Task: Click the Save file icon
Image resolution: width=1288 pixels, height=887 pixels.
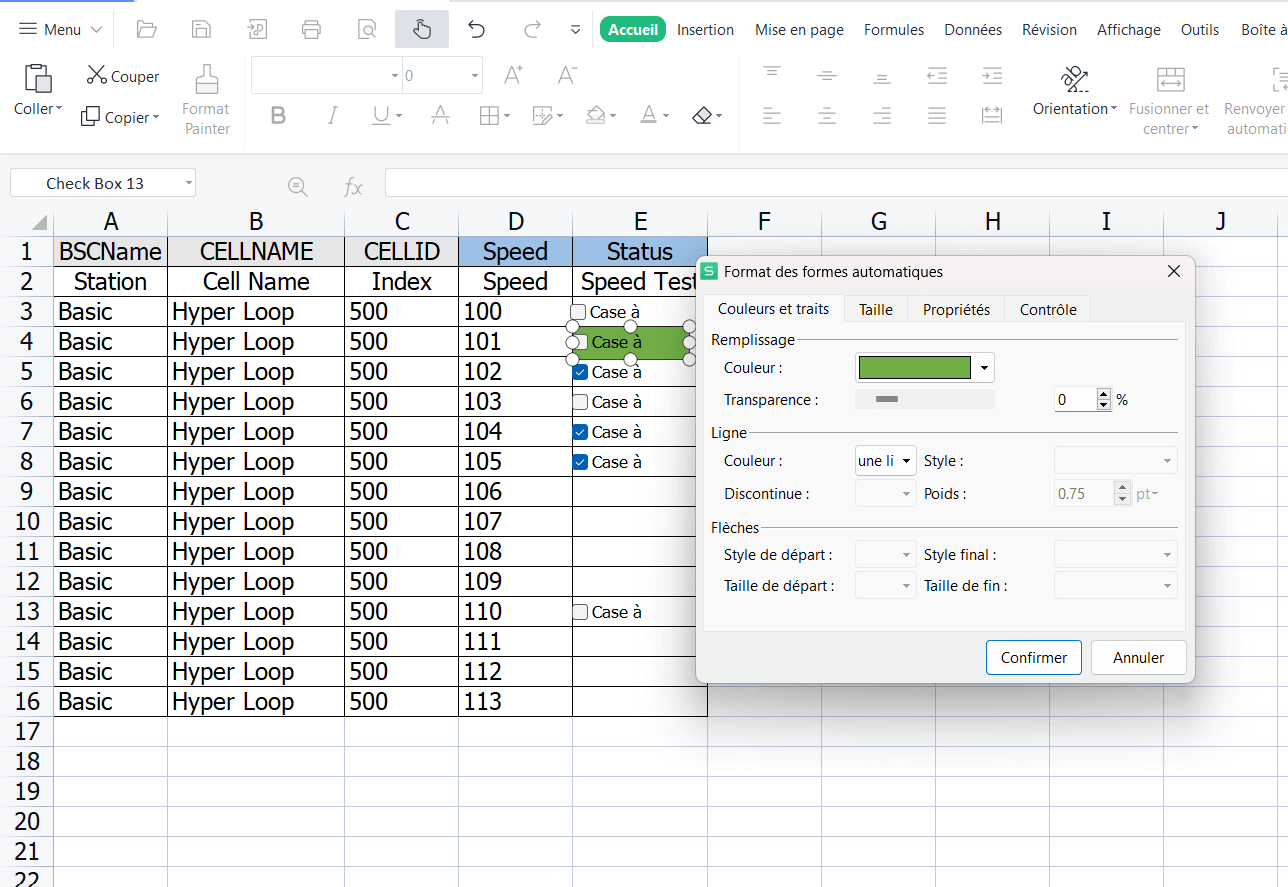Action: (201, 30)
